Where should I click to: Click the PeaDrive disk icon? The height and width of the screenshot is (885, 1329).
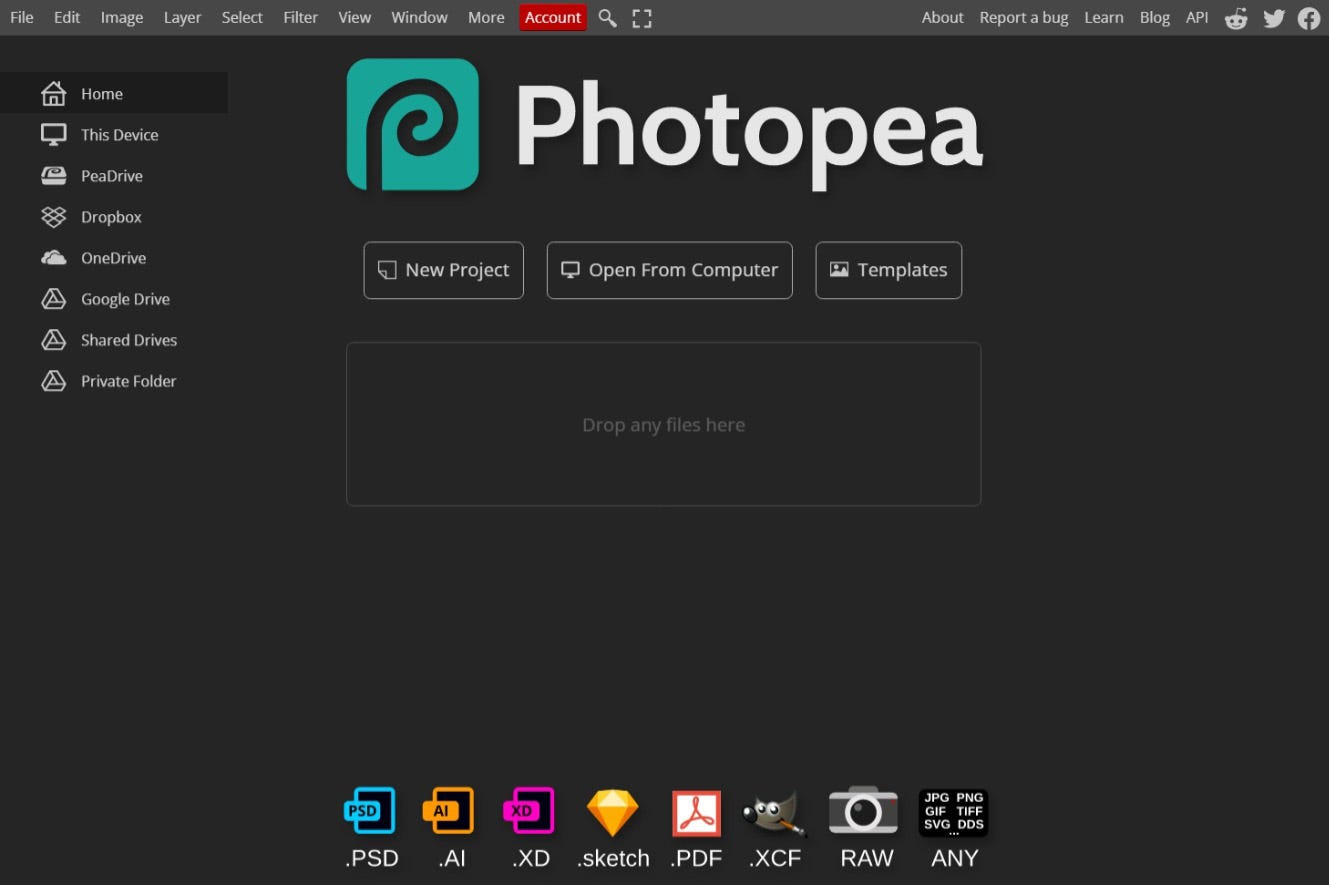[53, 176]
